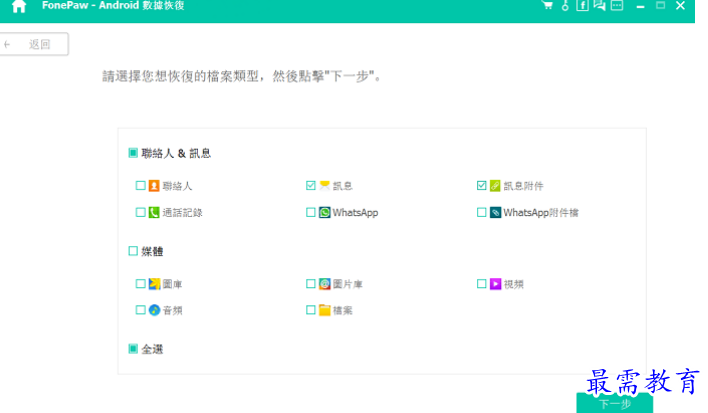708x413 pixels.
Task: Open the more menu icon in title bar
Action: pos(617,5)
